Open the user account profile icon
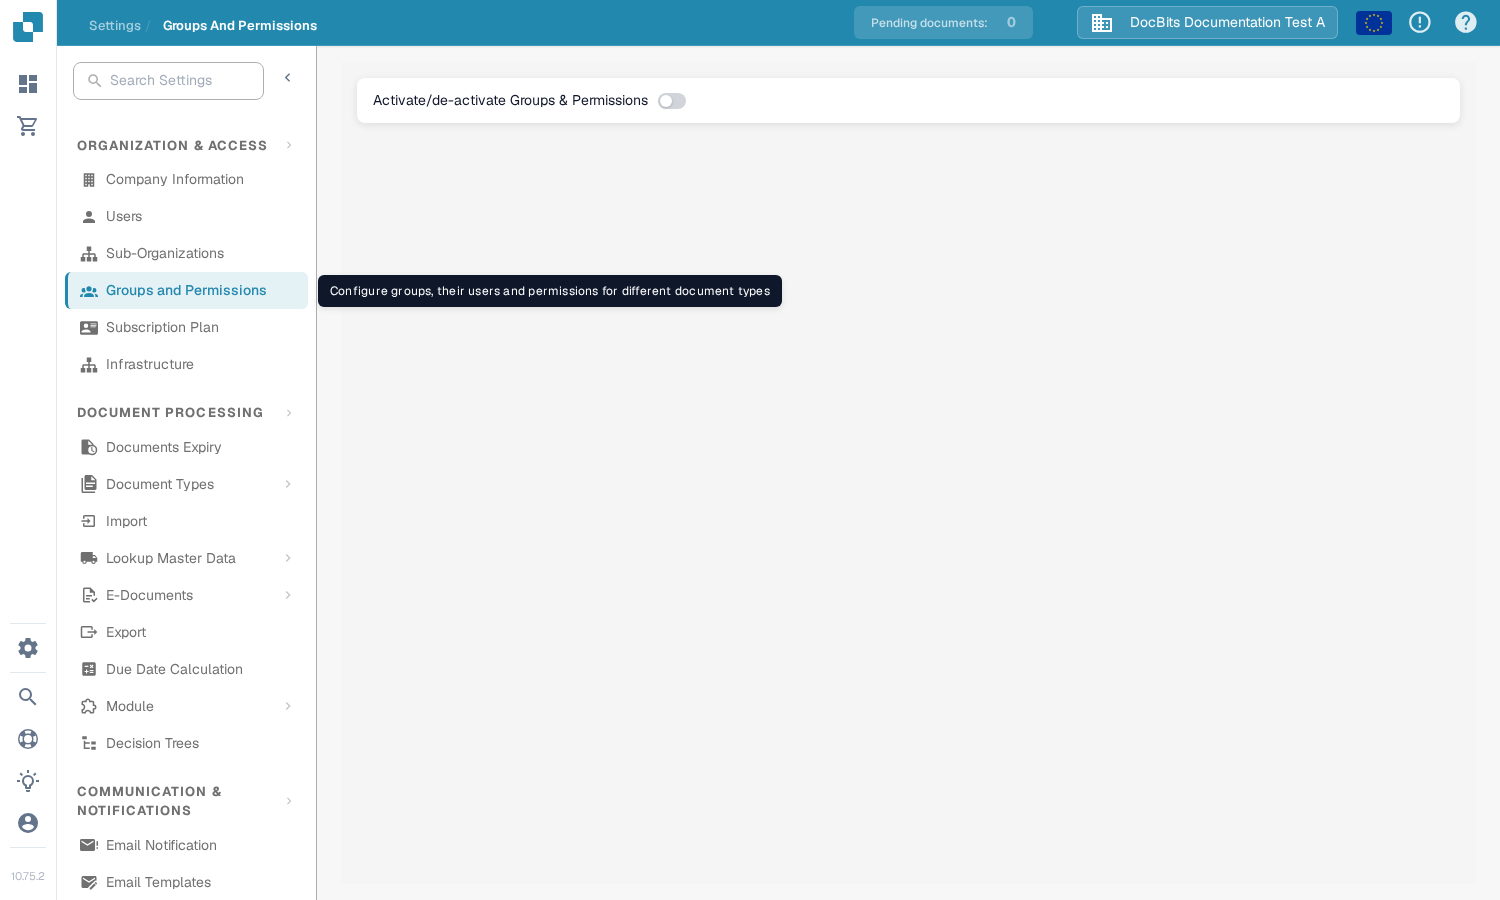1500x900 pixels. (x=28, y=823)
